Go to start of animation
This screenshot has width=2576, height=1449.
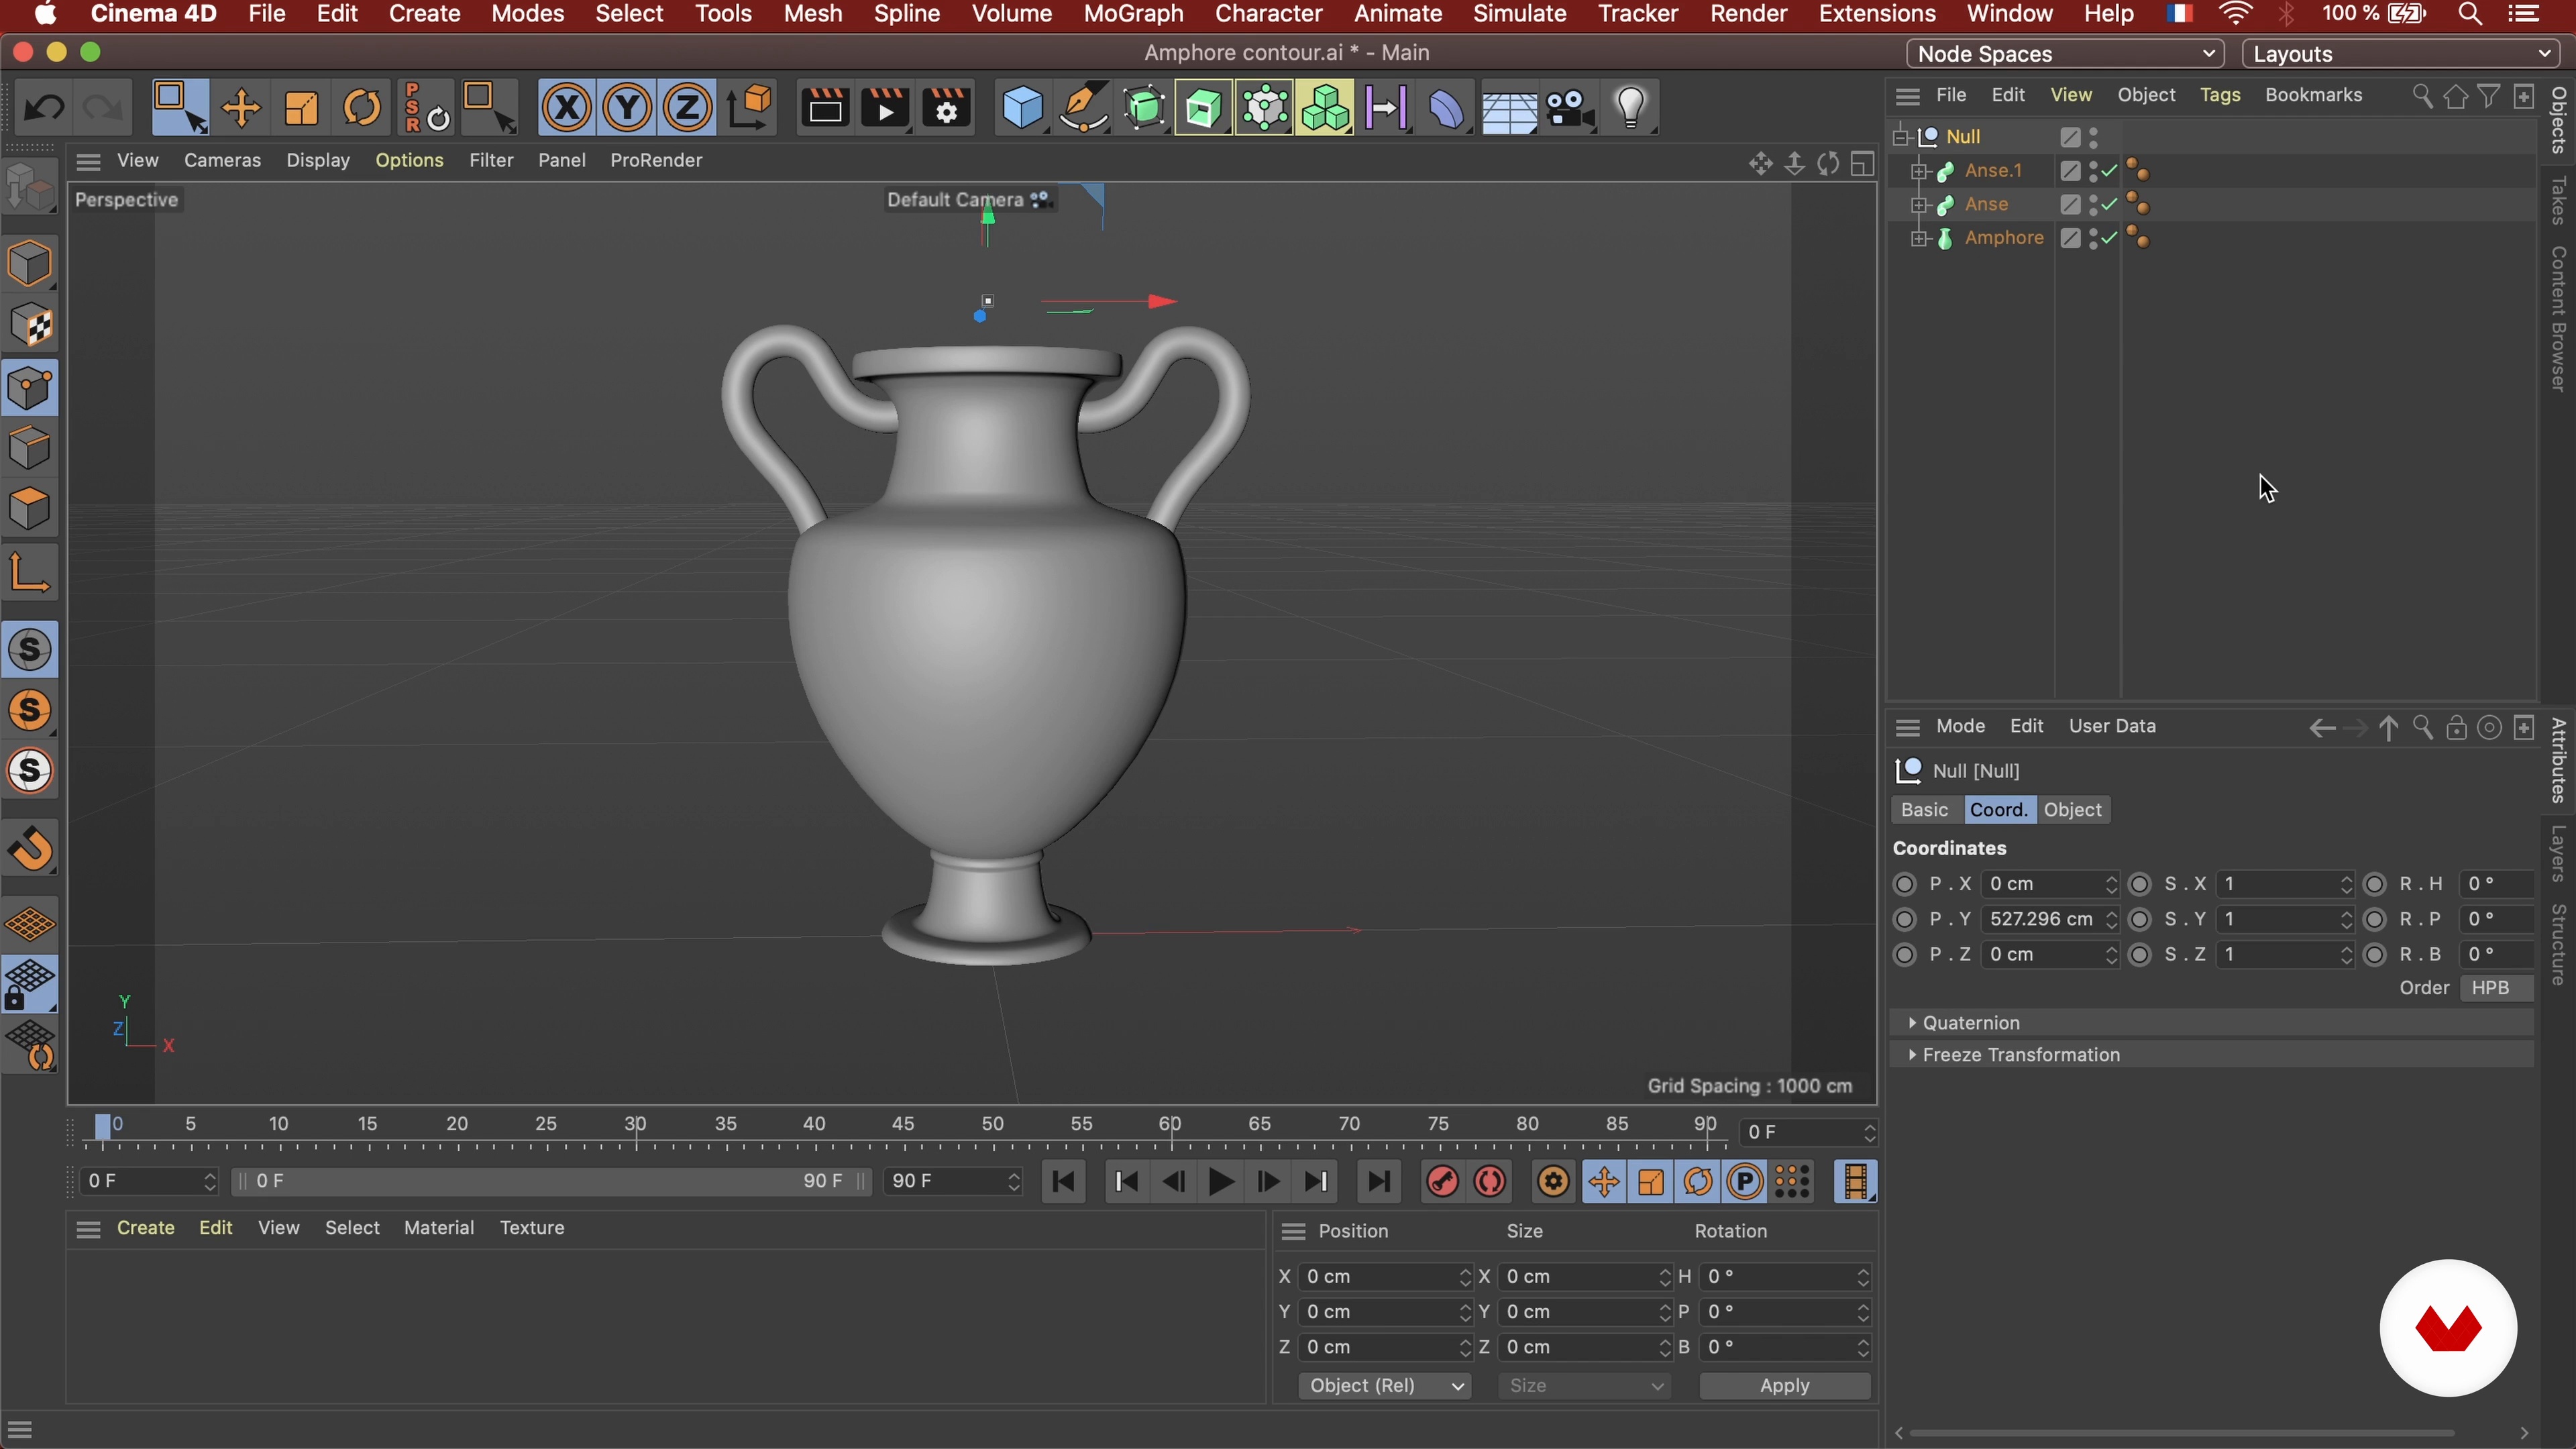1064,1182
